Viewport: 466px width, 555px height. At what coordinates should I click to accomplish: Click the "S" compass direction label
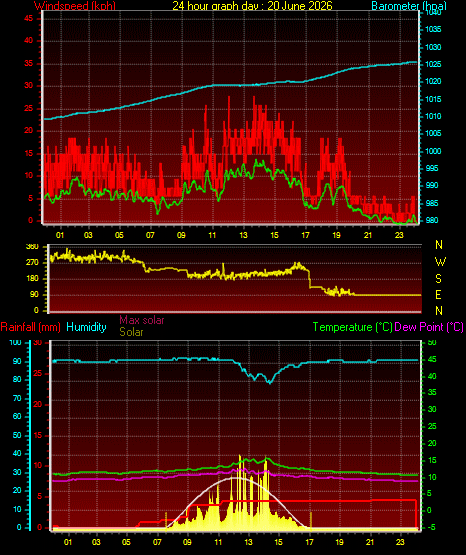pyautogui.click(x=438, y=279)
